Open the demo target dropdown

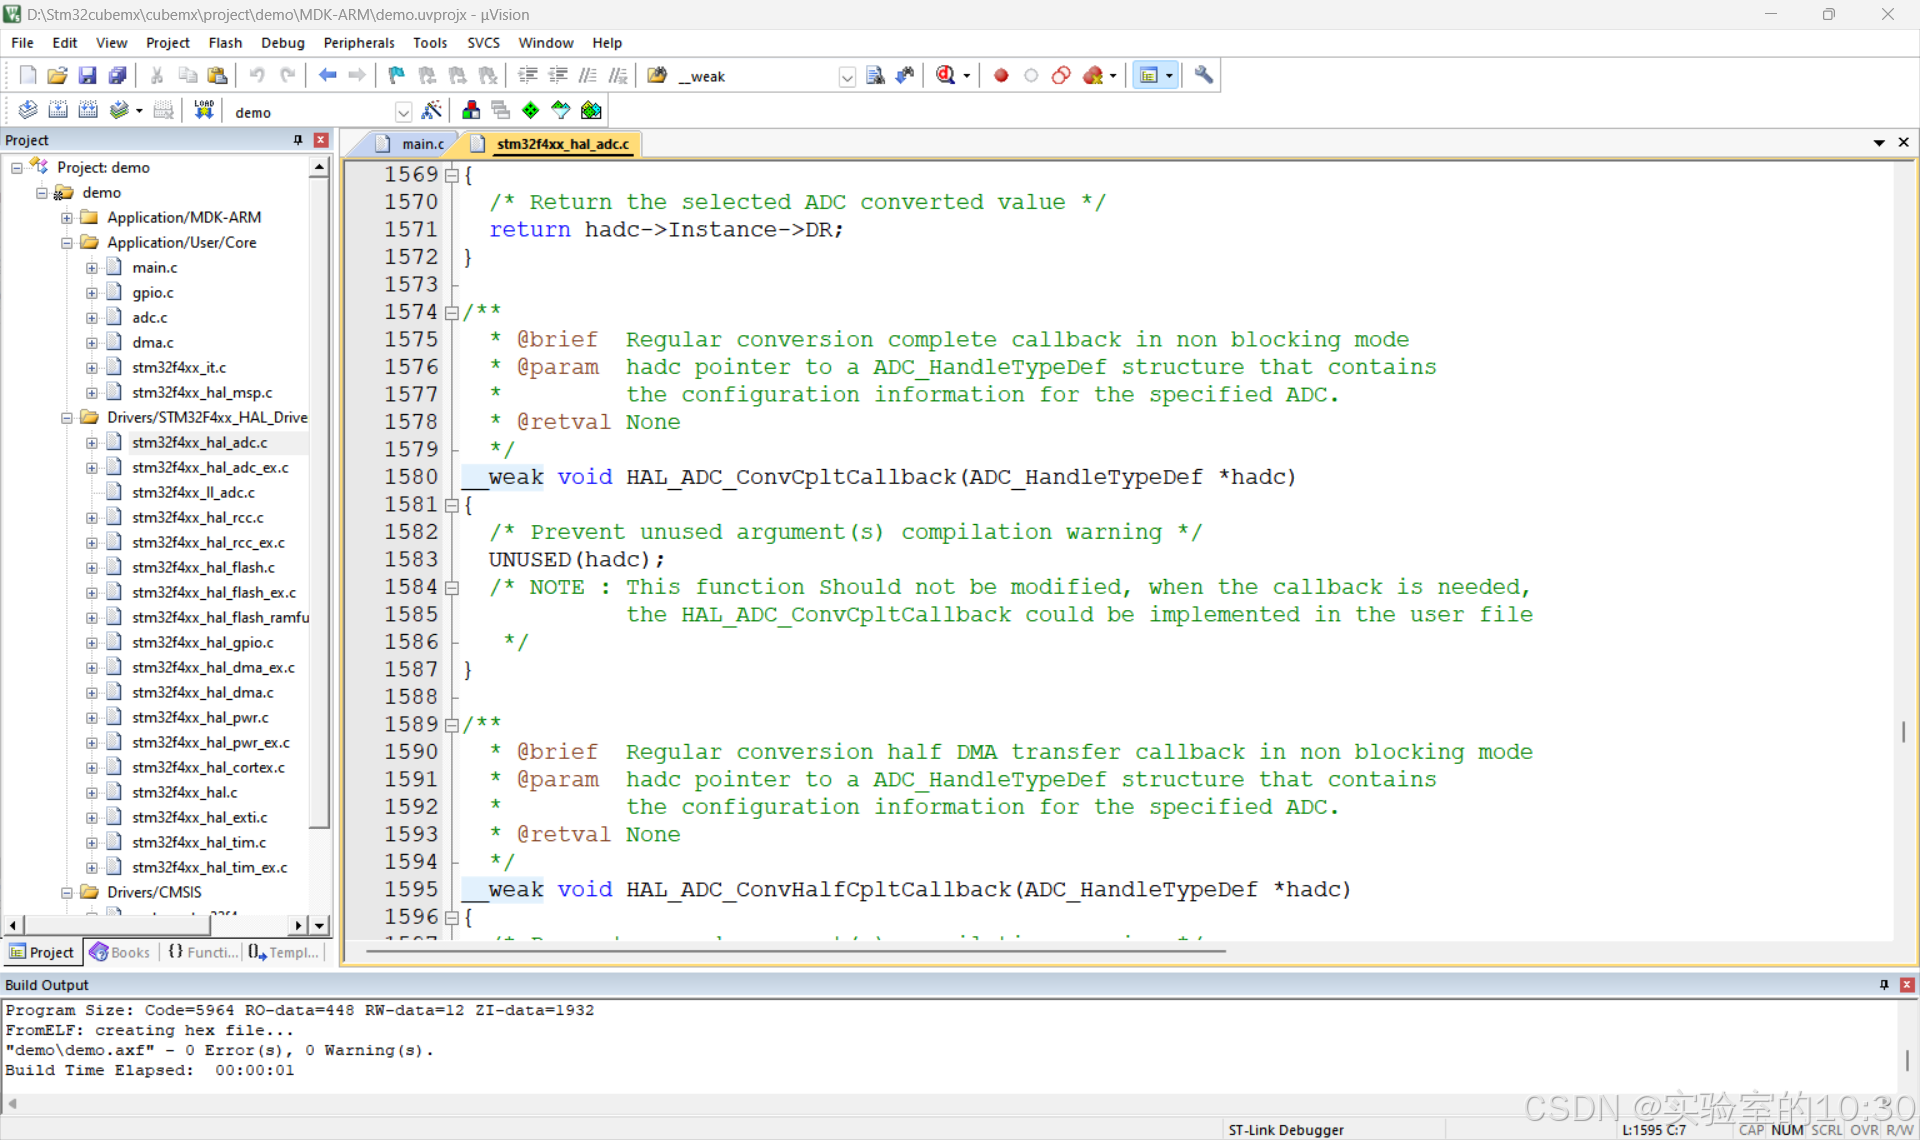403,112
